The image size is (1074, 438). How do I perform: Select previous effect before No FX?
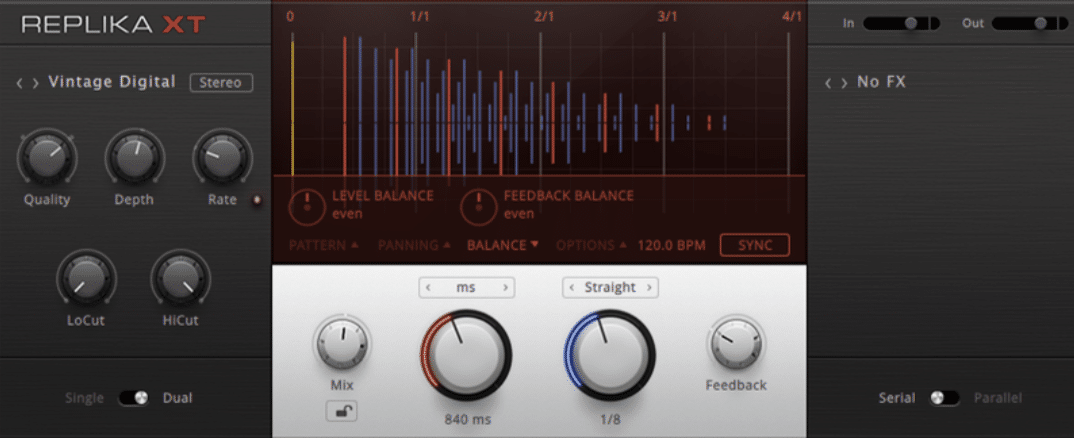click(828, 83)
